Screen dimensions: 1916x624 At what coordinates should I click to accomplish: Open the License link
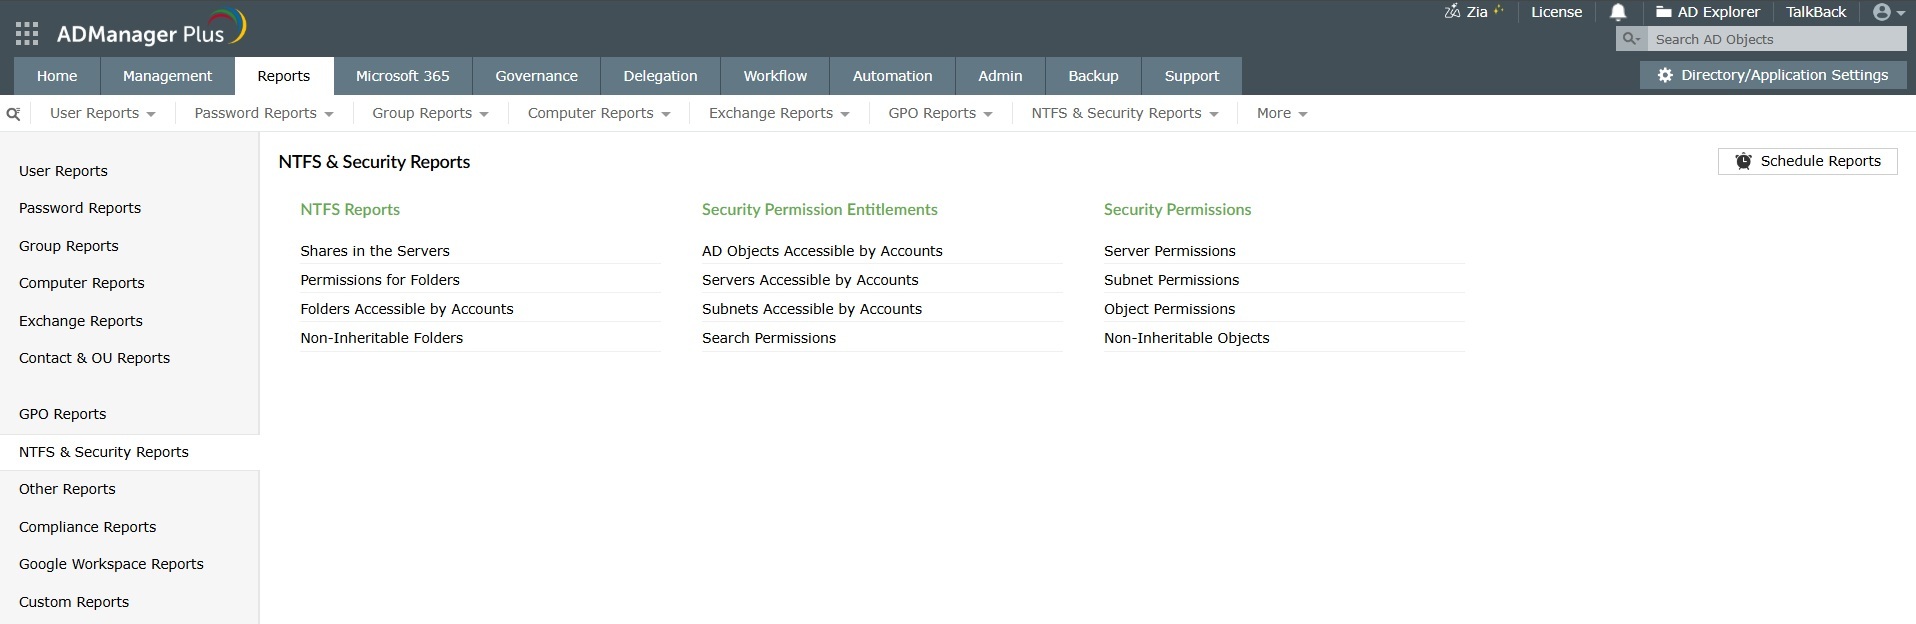click(1556, 12)
